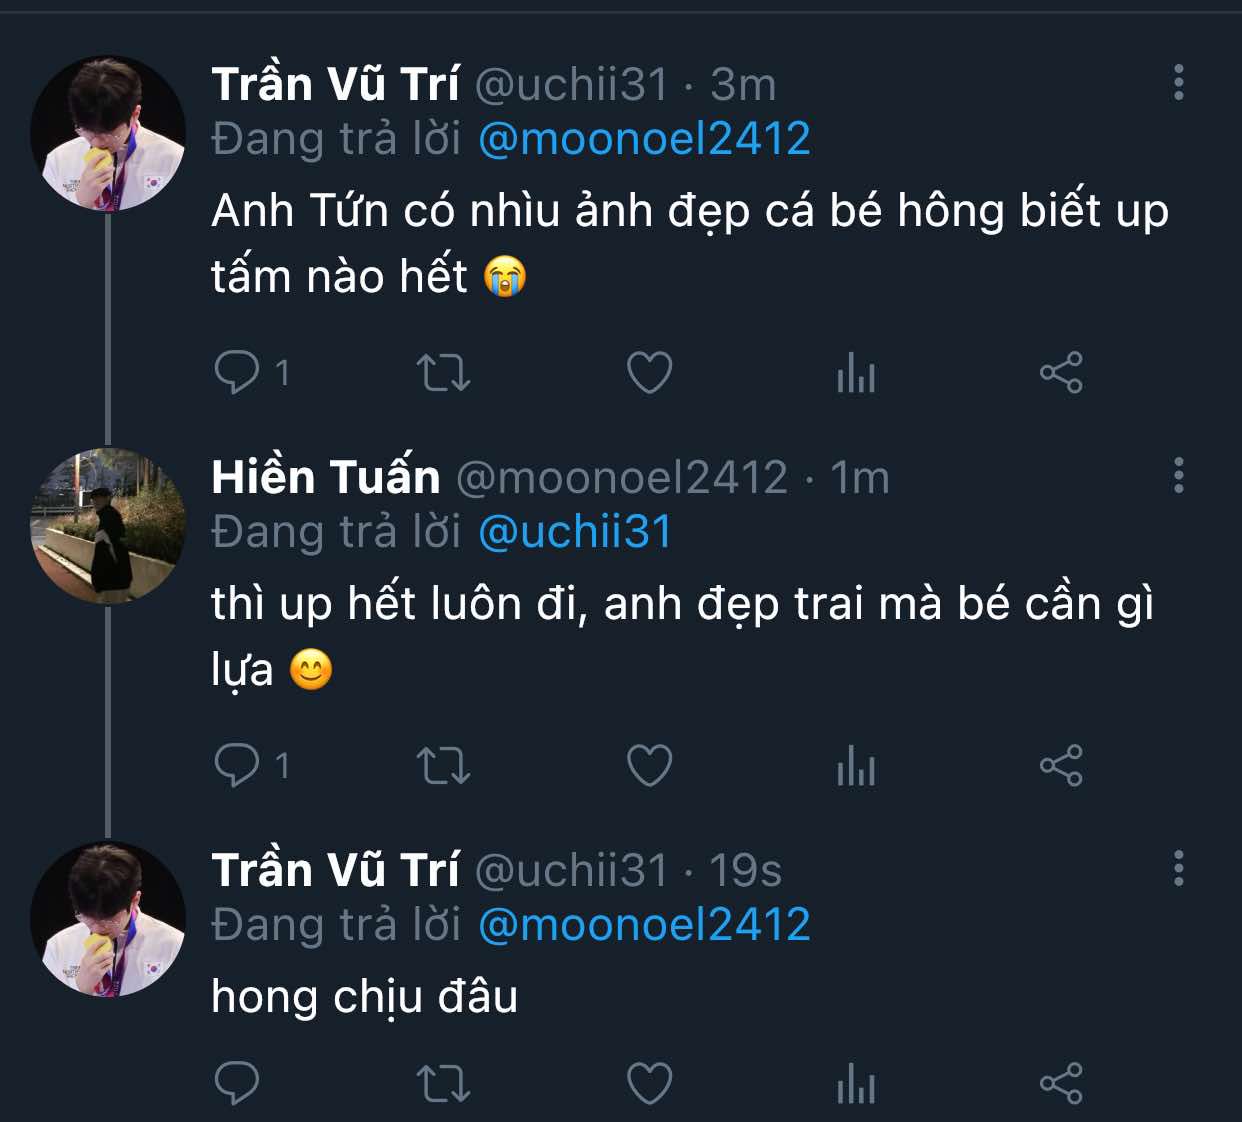Screen dimensions: 1242x1122
Task: Reply to the first tweet by Trần Vũ Trí
Action: point(237,373)
